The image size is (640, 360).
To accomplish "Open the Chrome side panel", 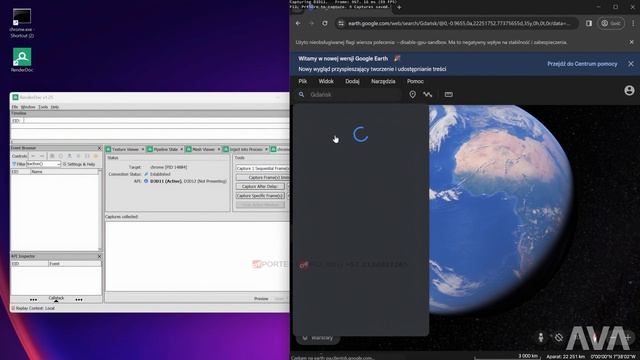I will (589, 23).
